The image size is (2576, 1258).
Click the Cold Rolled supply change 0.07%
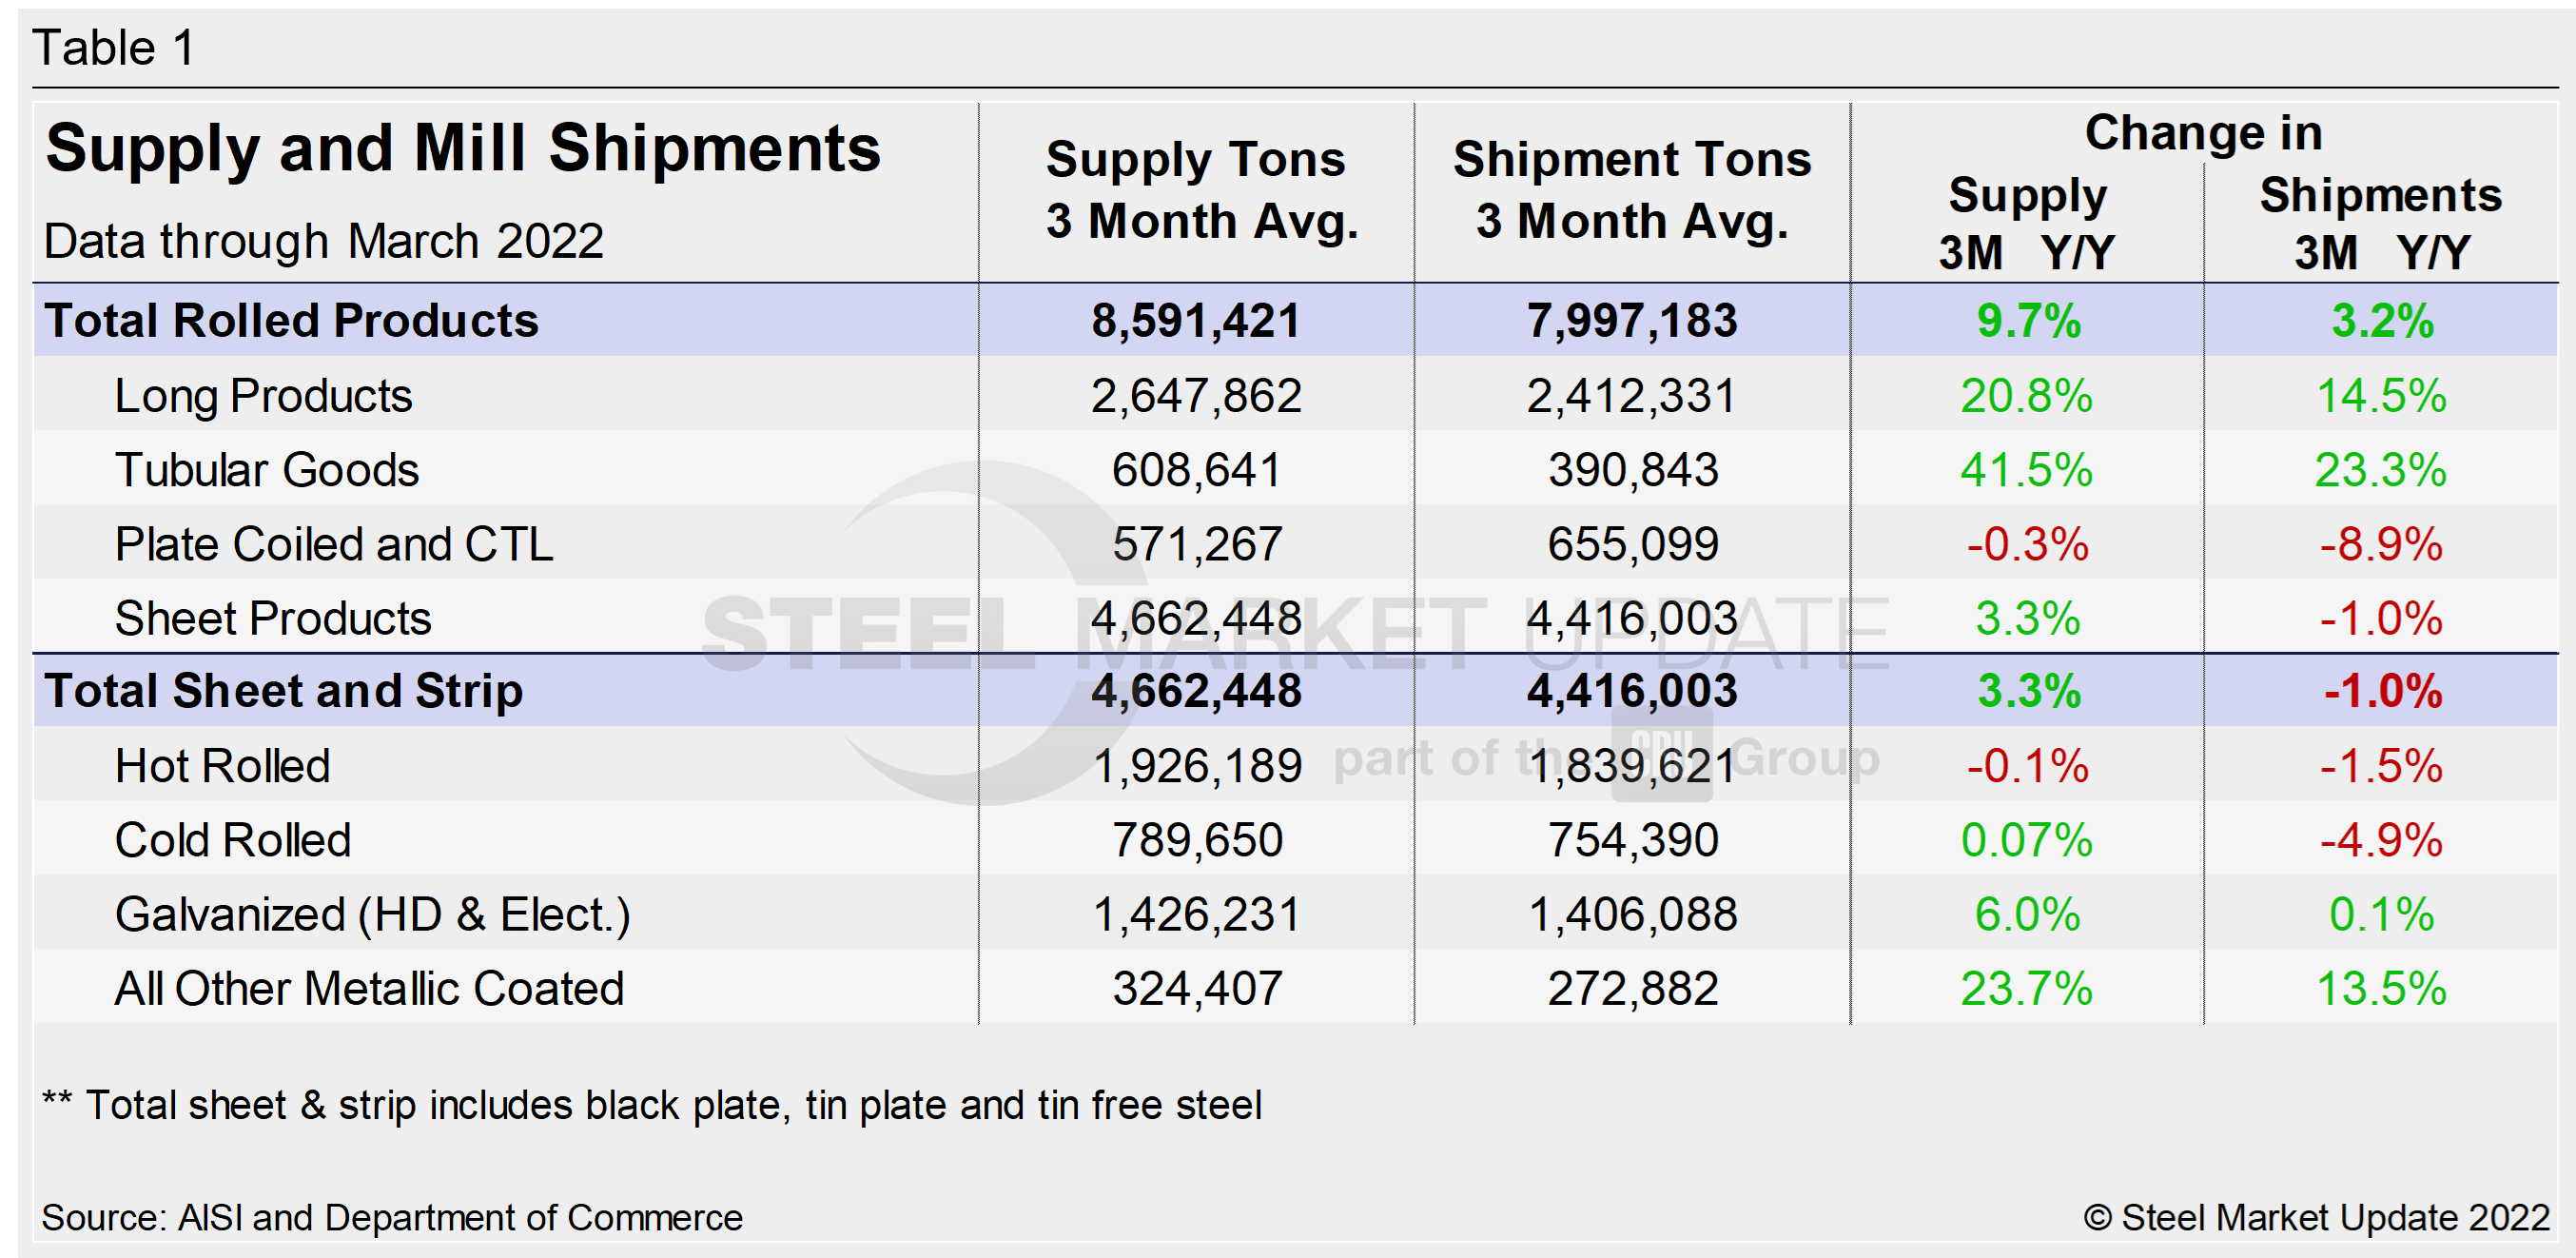click(x=2026, y=840)
